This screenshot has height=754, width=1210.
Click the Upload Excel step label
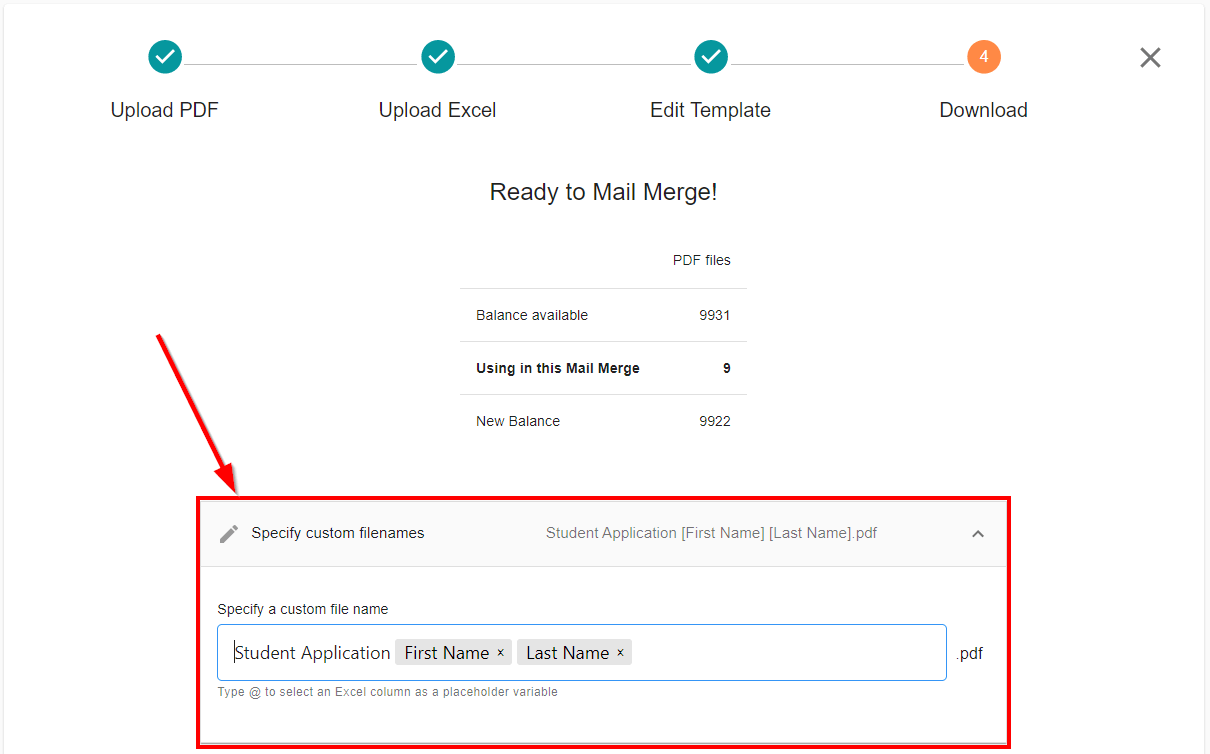point(437,110)
